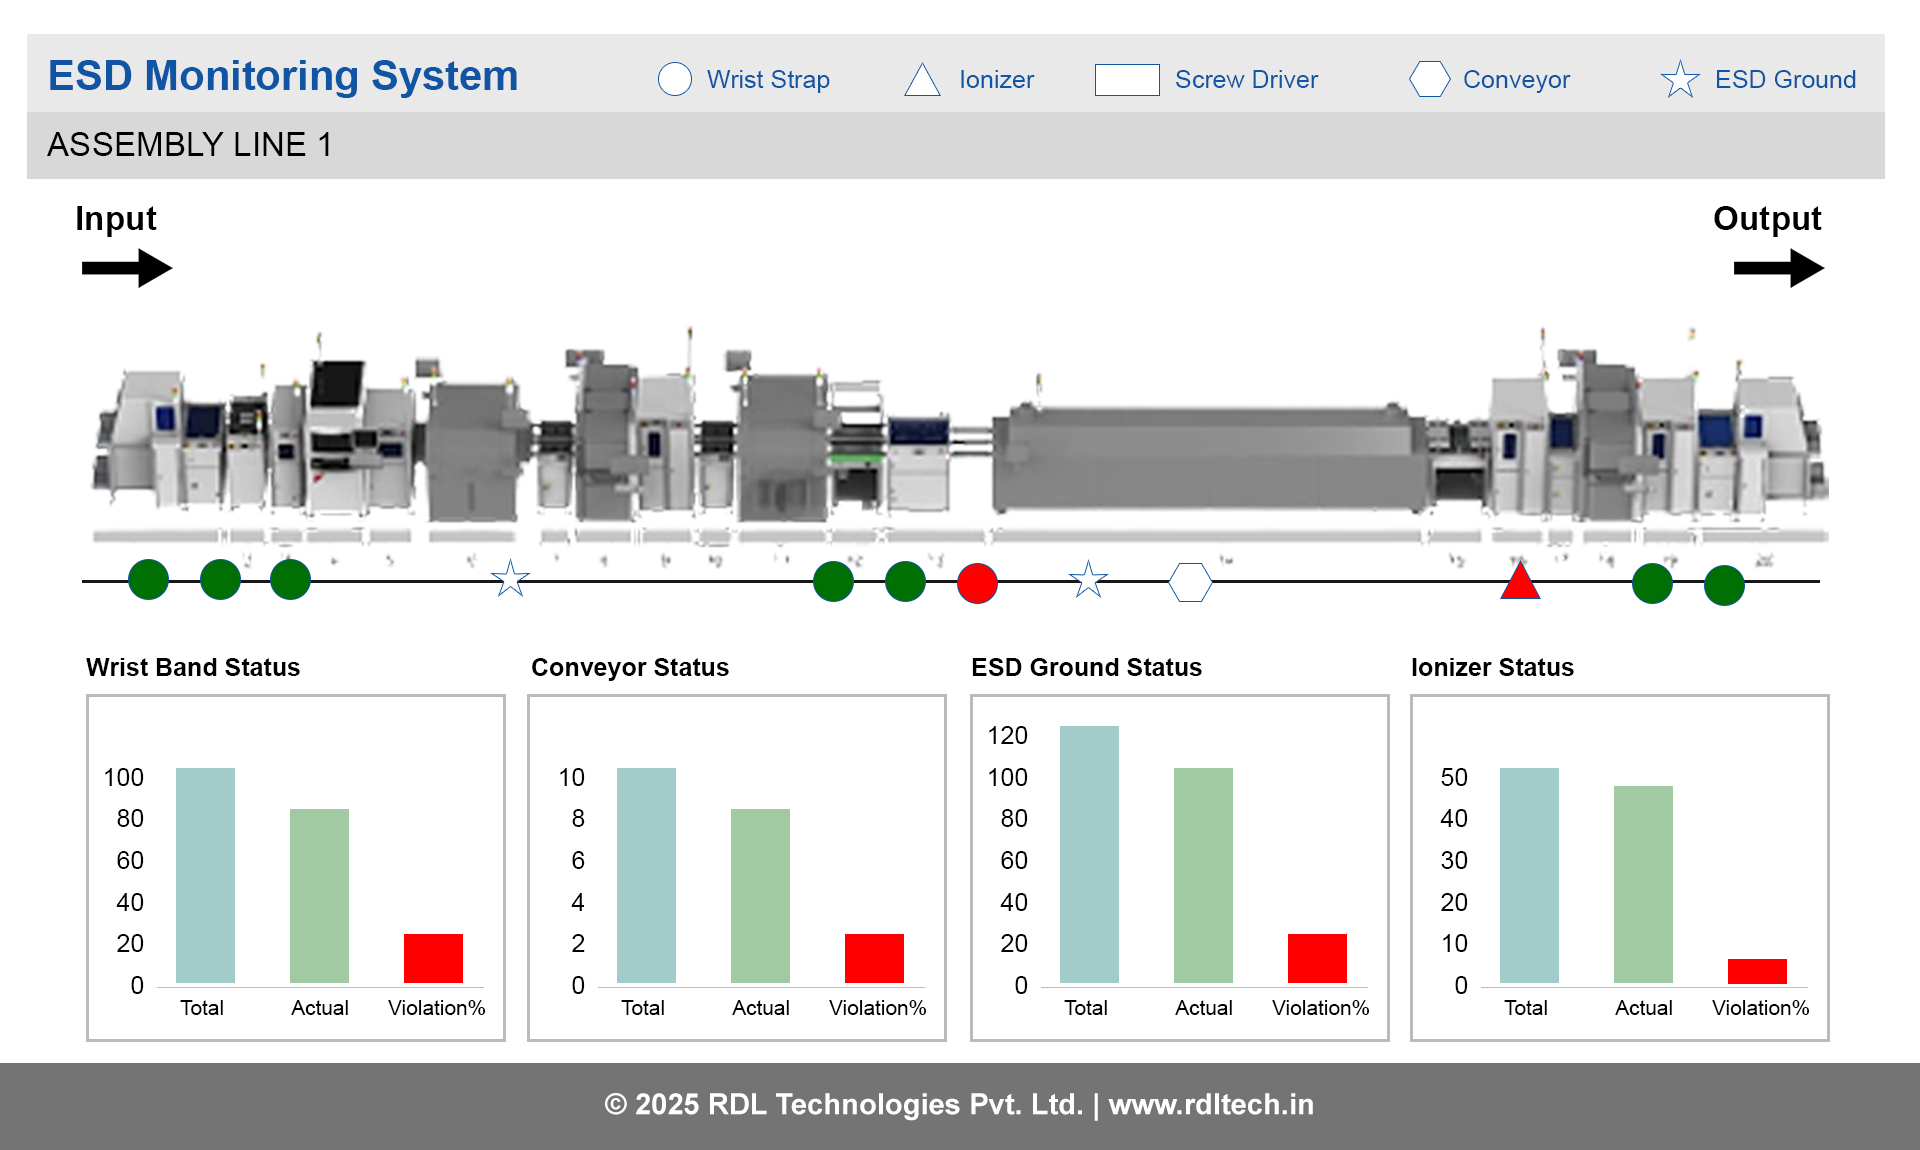Click the ESD Monitoring System title
The height and width of the screenshot is (1150, 1920).
[x=282, y=75]
